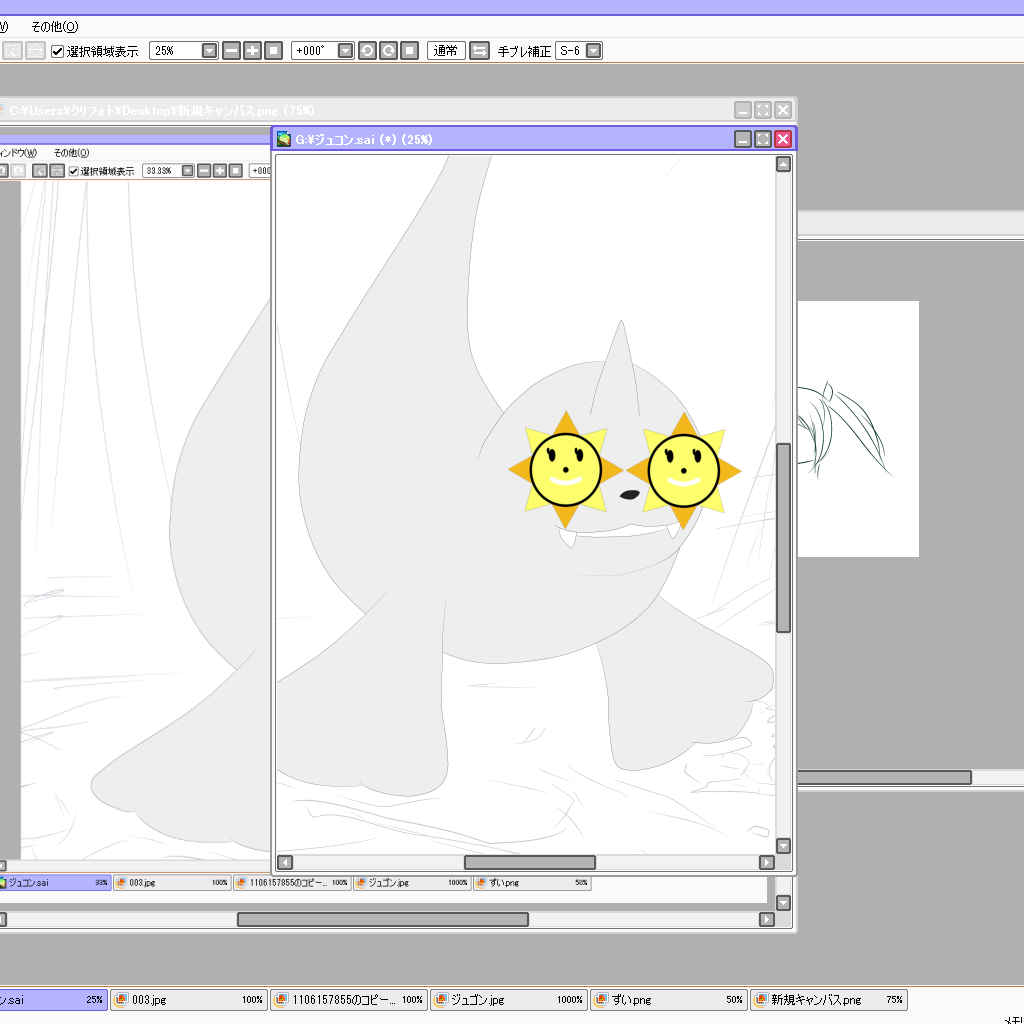Click the vertical scrollbar thumb in ジュゴン.sai window
The width and height of the screenshot is (1024, 1024).
pos(784,538)
